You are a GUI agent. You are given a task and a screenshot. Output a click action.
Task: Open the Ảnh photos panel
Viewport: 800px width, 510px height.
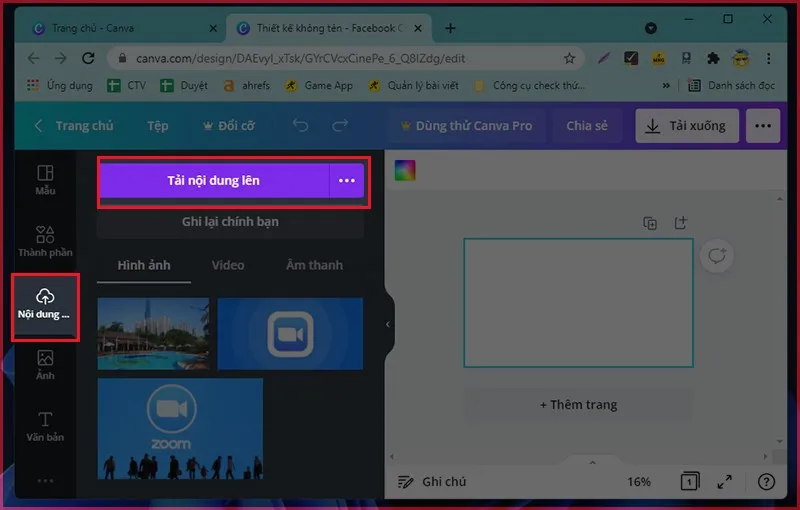click(45, 364)
